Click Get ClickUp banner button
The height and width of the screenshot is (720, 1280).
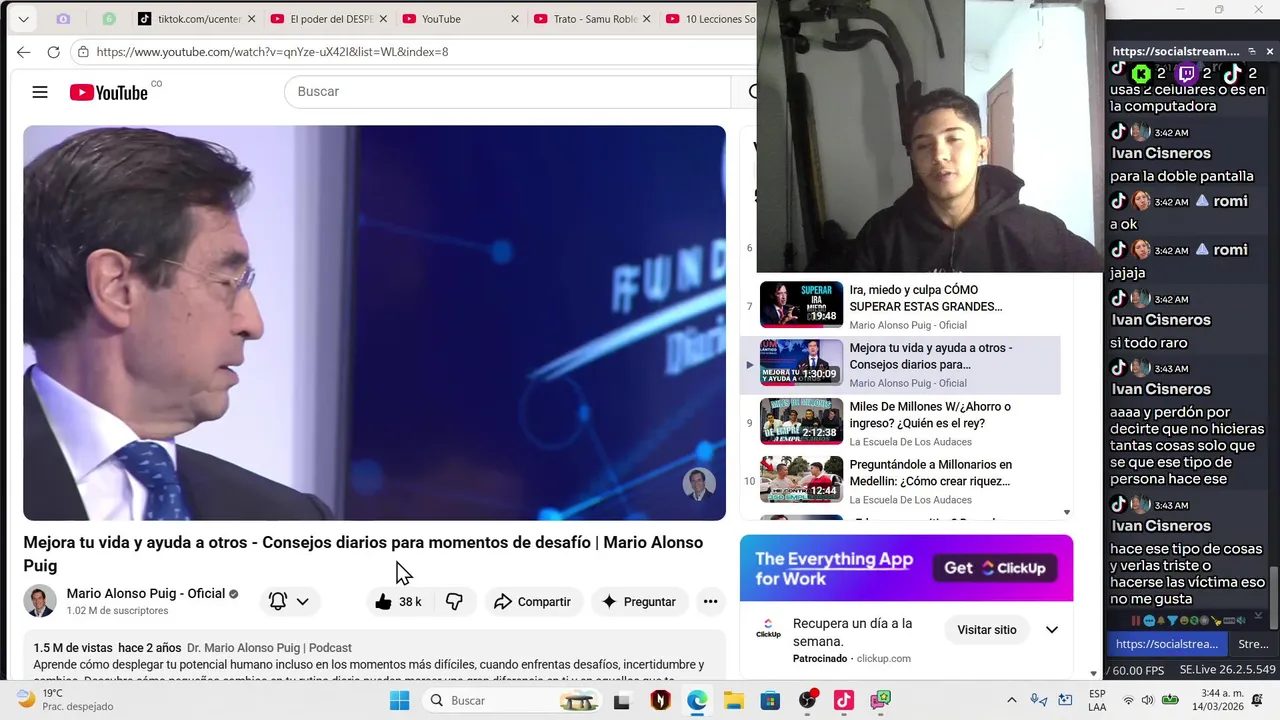[x=996, y=568]
